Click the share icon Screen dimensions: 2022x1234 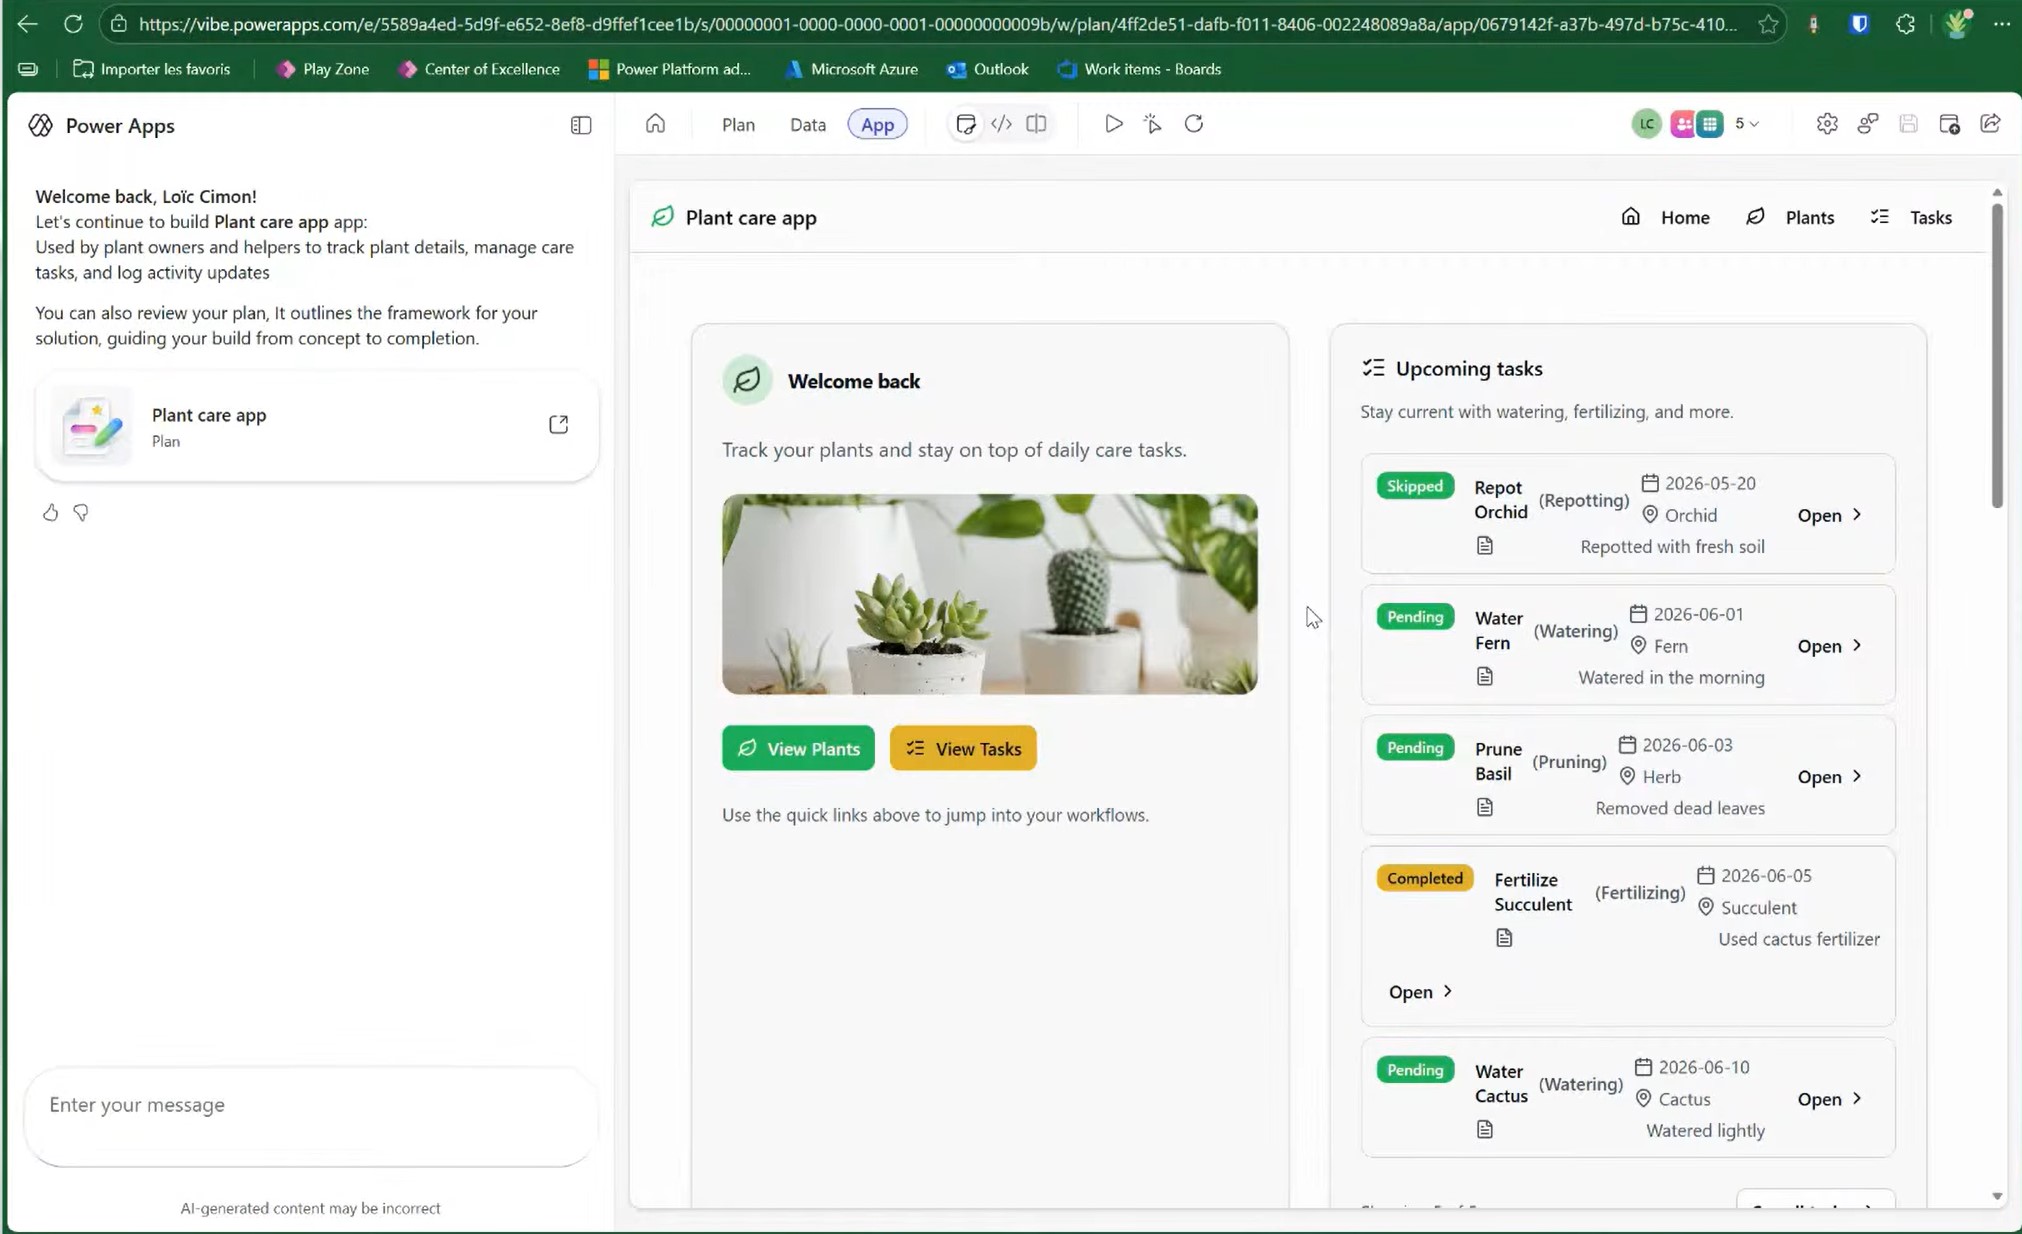click(x=1990, y=124)
